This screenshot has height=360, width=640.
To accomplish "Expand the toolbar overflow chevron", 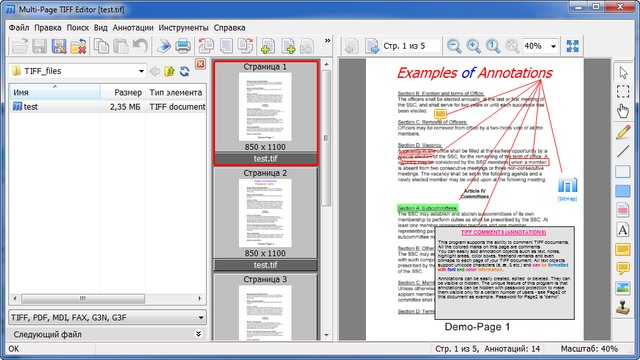I will pos(327,40).
